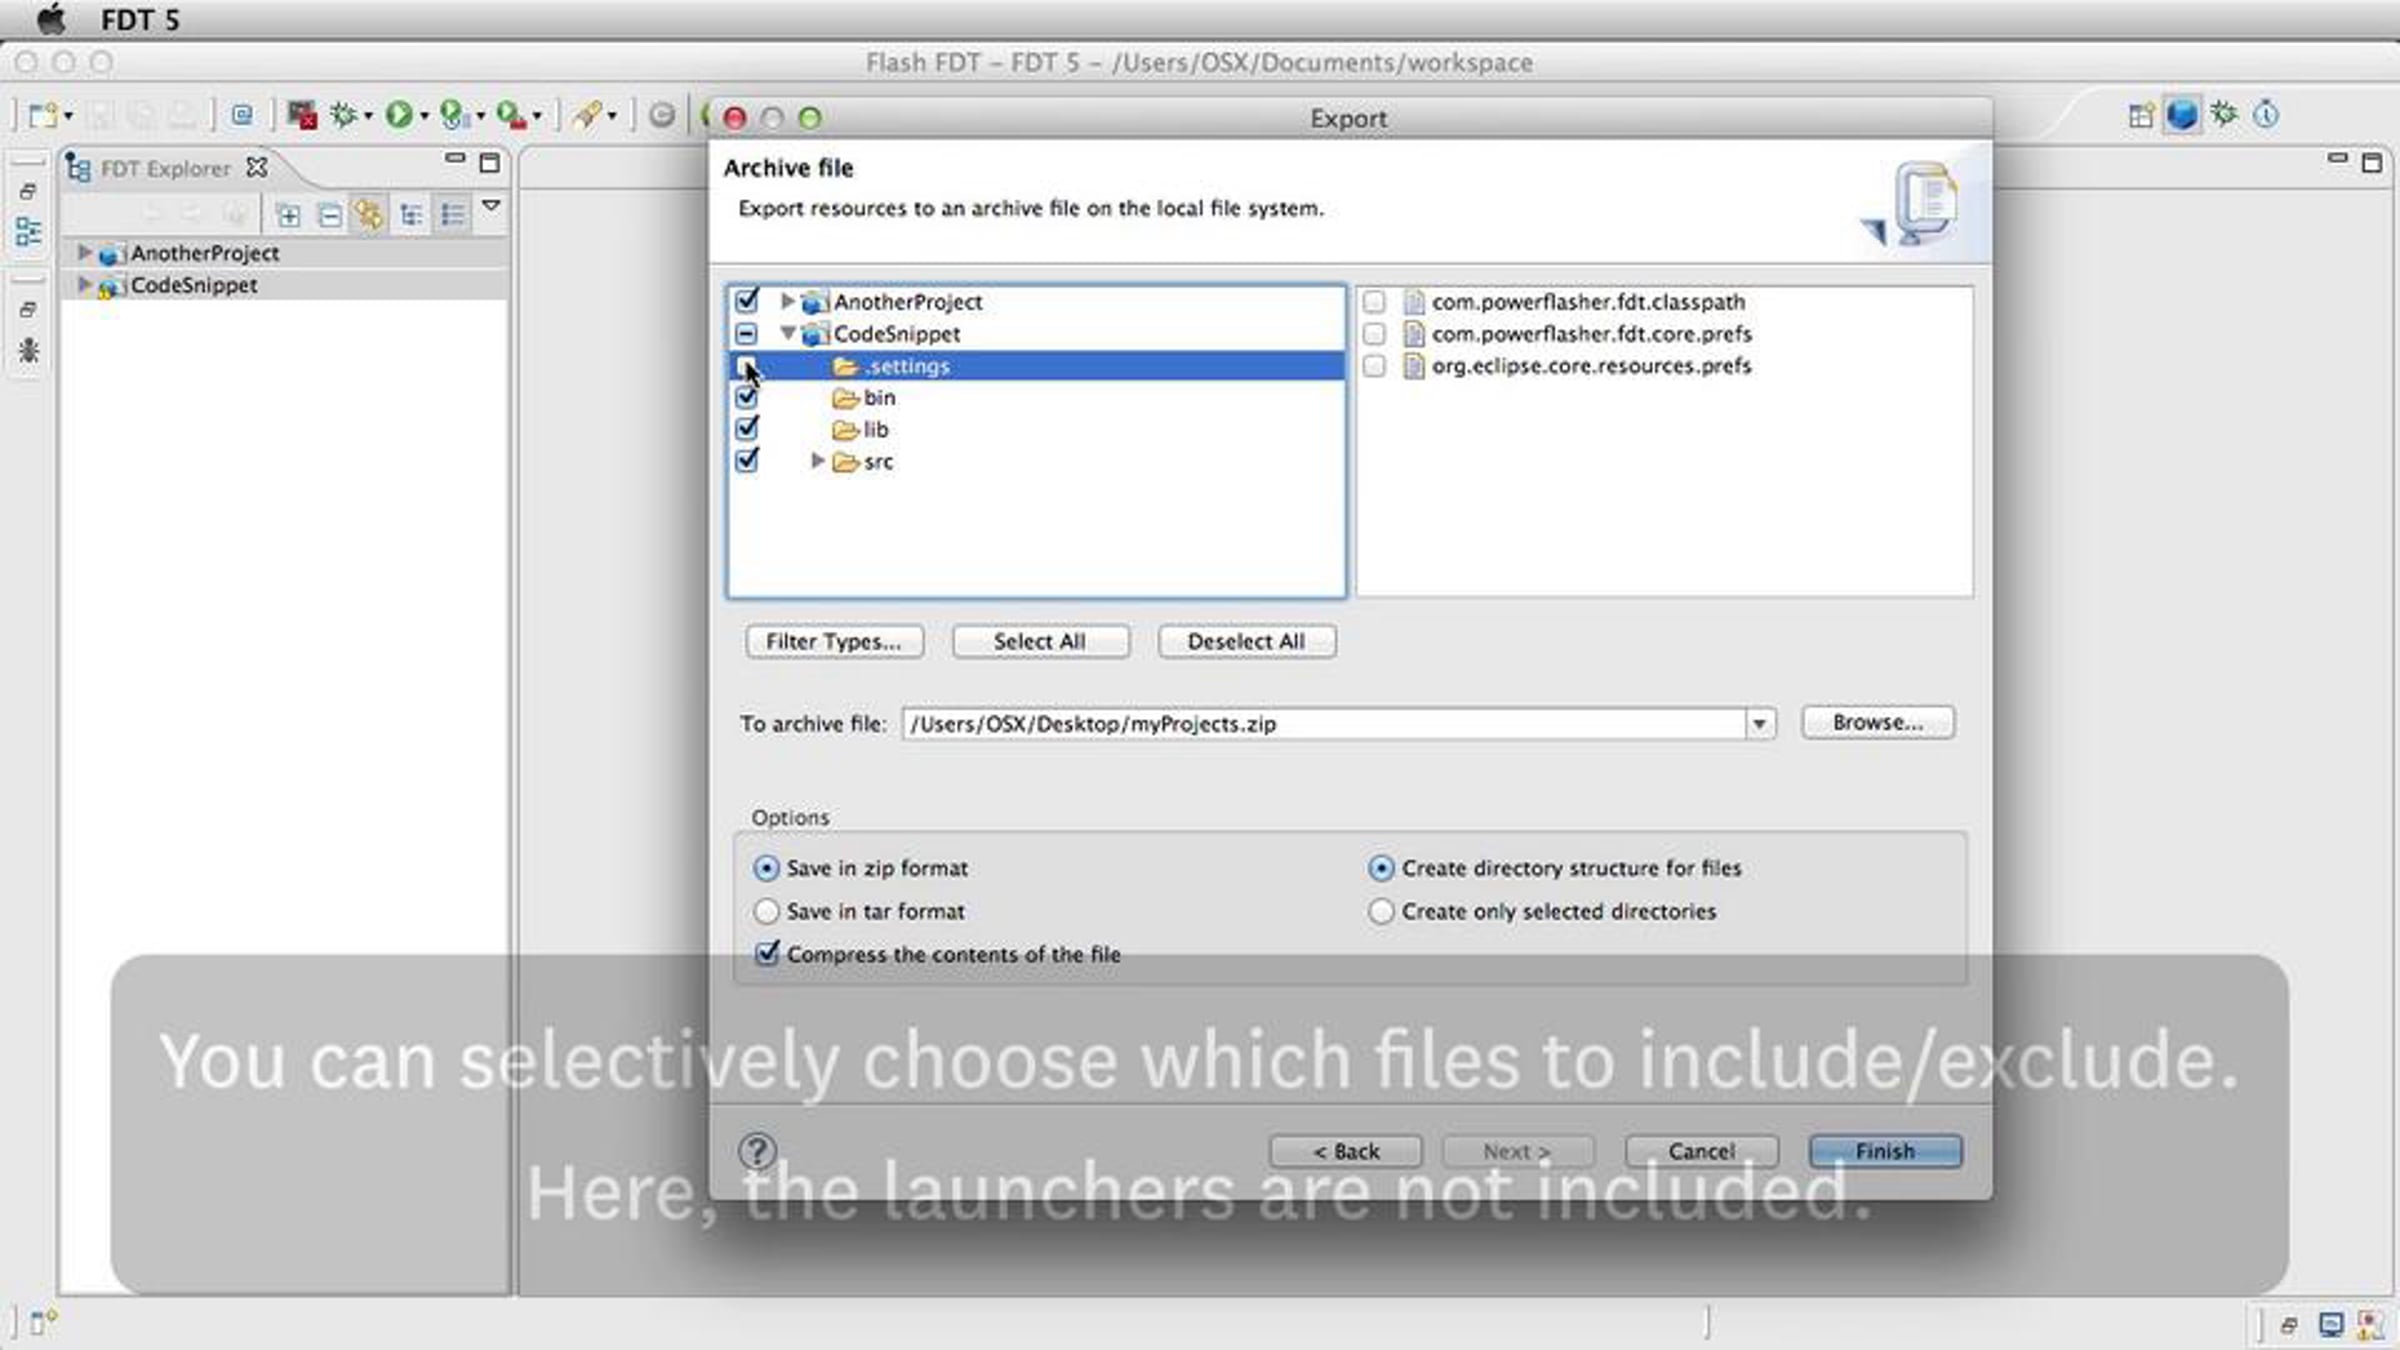
Task: Click the Debug bug icon in toolbar
Action: tap(343, 115)
